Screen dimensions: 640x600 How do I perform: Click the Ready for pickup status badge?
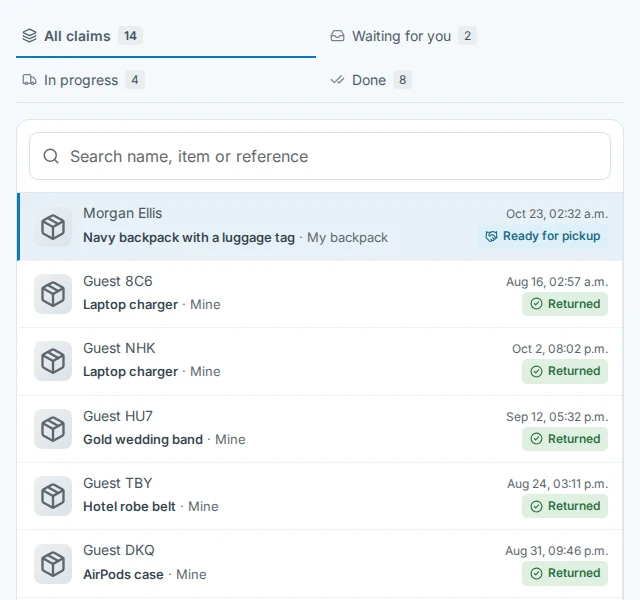coord(543,236)
